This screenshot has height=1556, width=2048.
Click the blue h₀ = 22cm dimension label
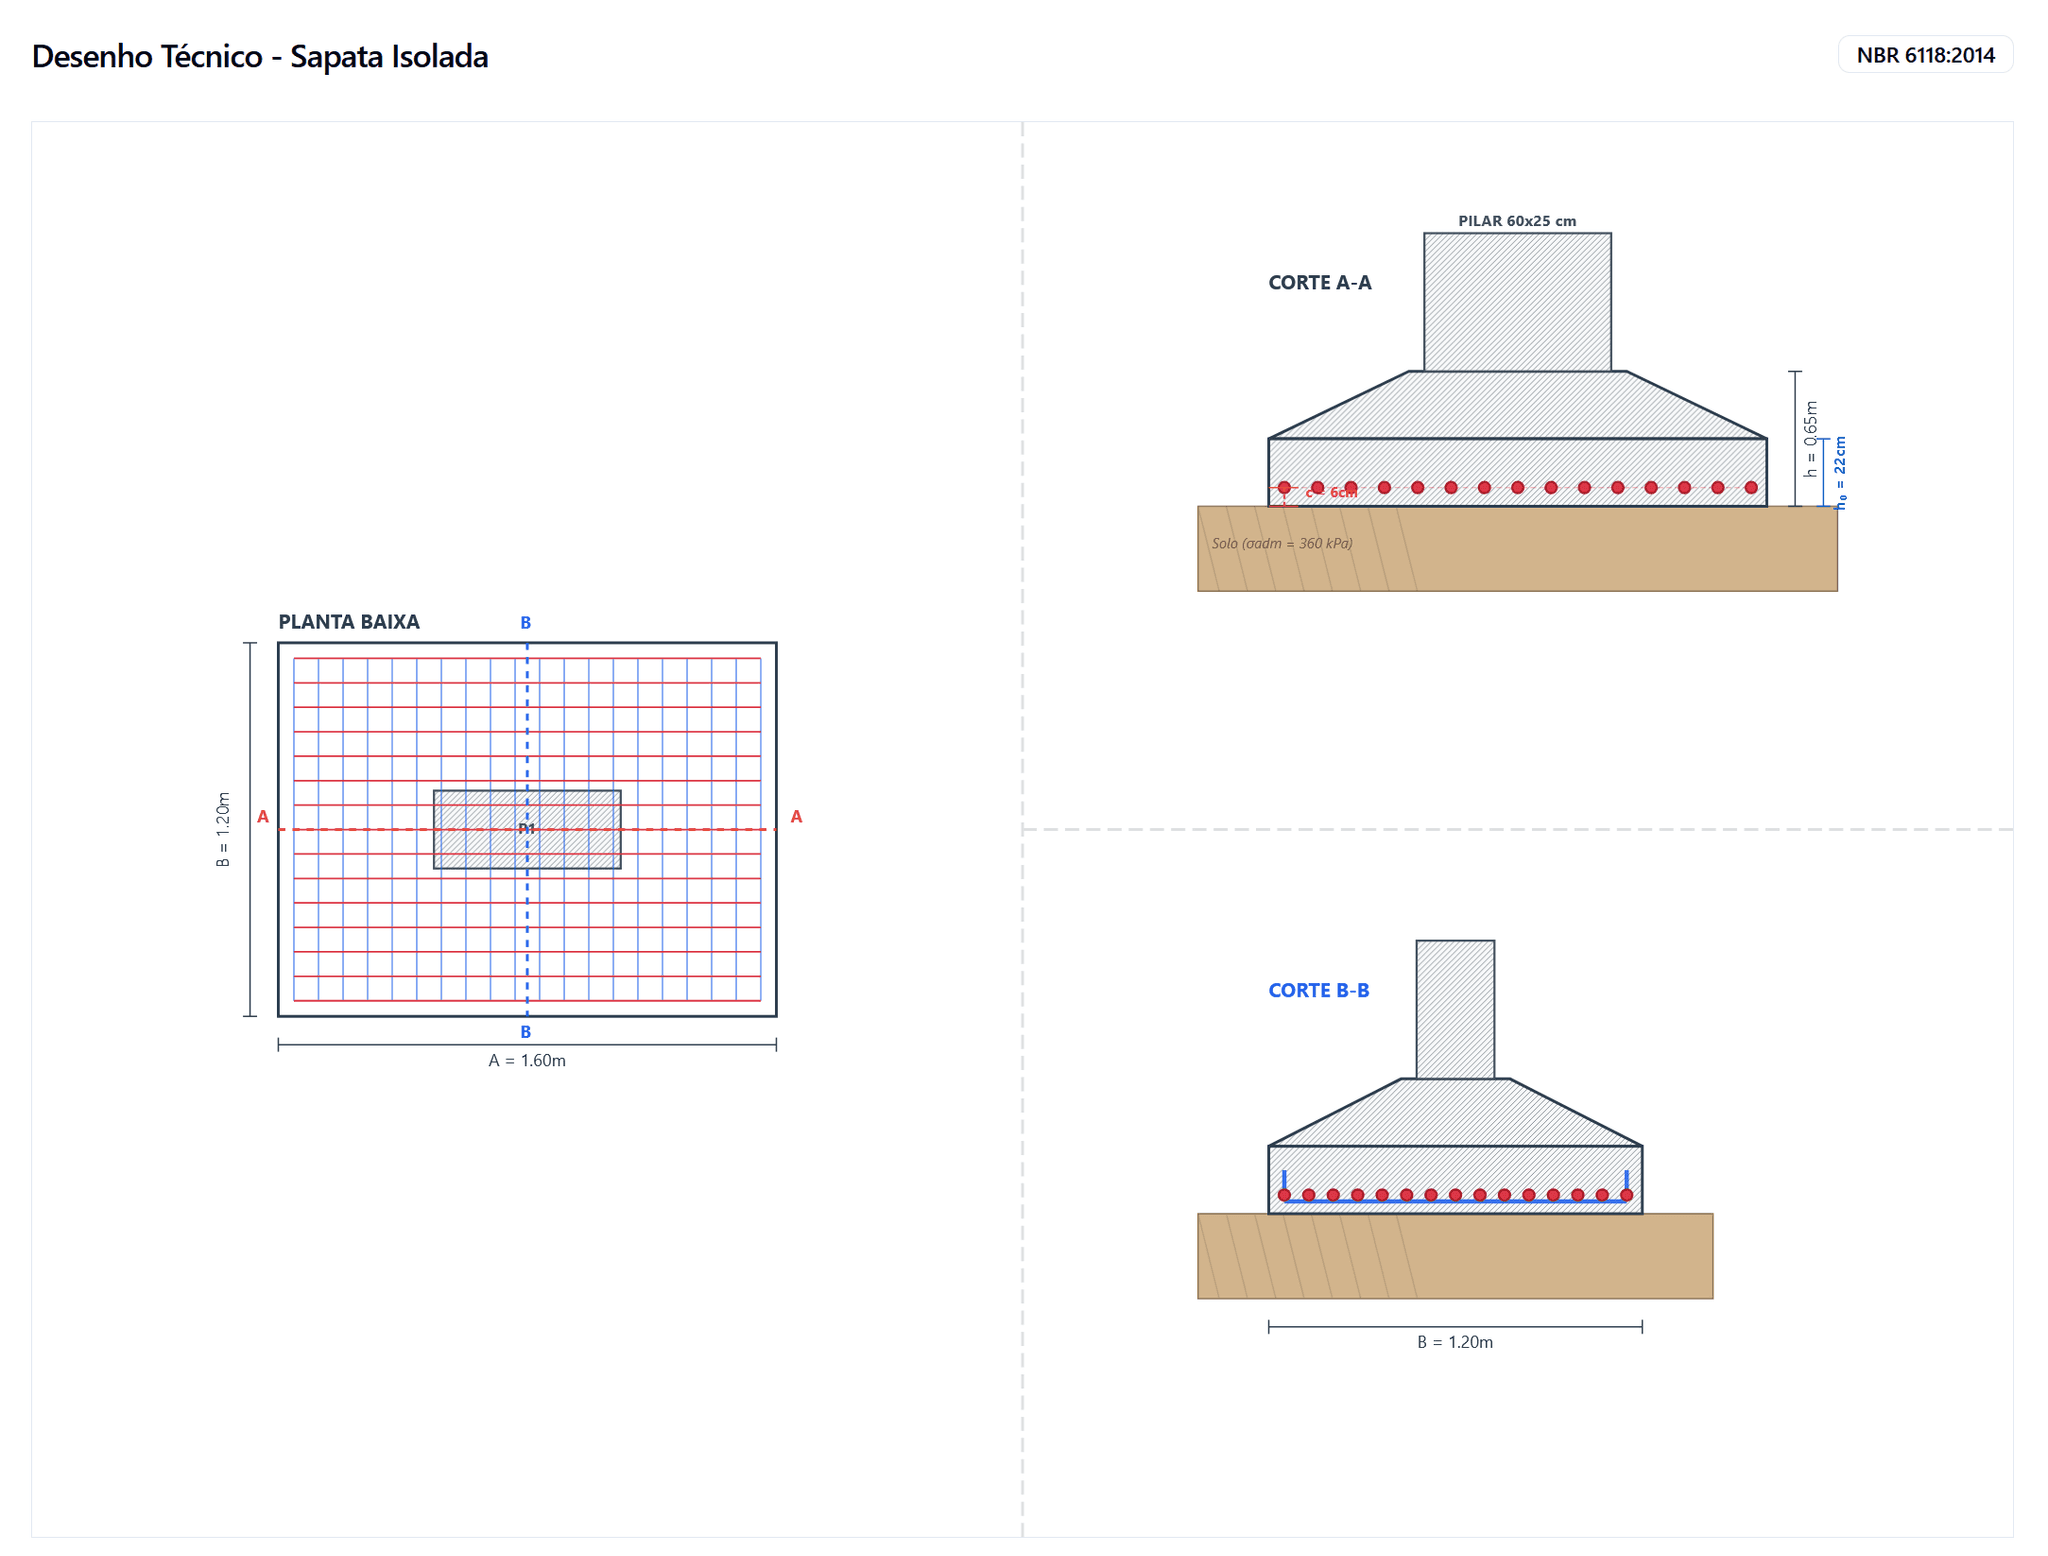tap(1840, 472)
